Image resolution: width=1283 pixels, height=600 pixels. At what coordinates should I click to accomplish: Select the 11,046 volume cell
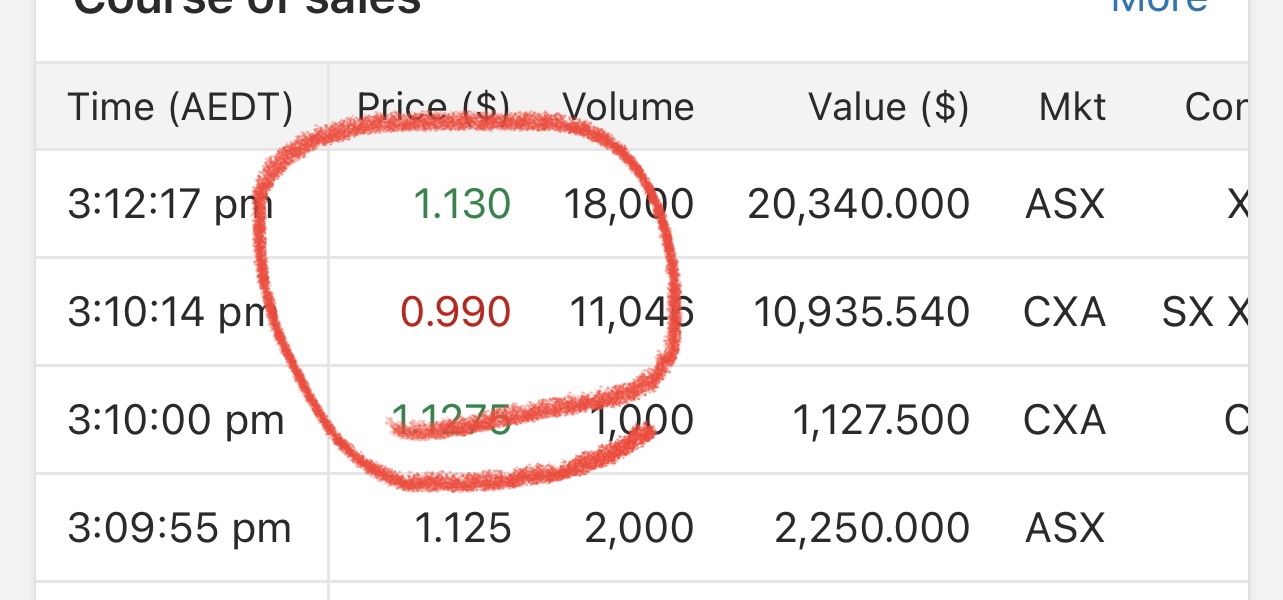pyautogui.click(x=631, y=313)
